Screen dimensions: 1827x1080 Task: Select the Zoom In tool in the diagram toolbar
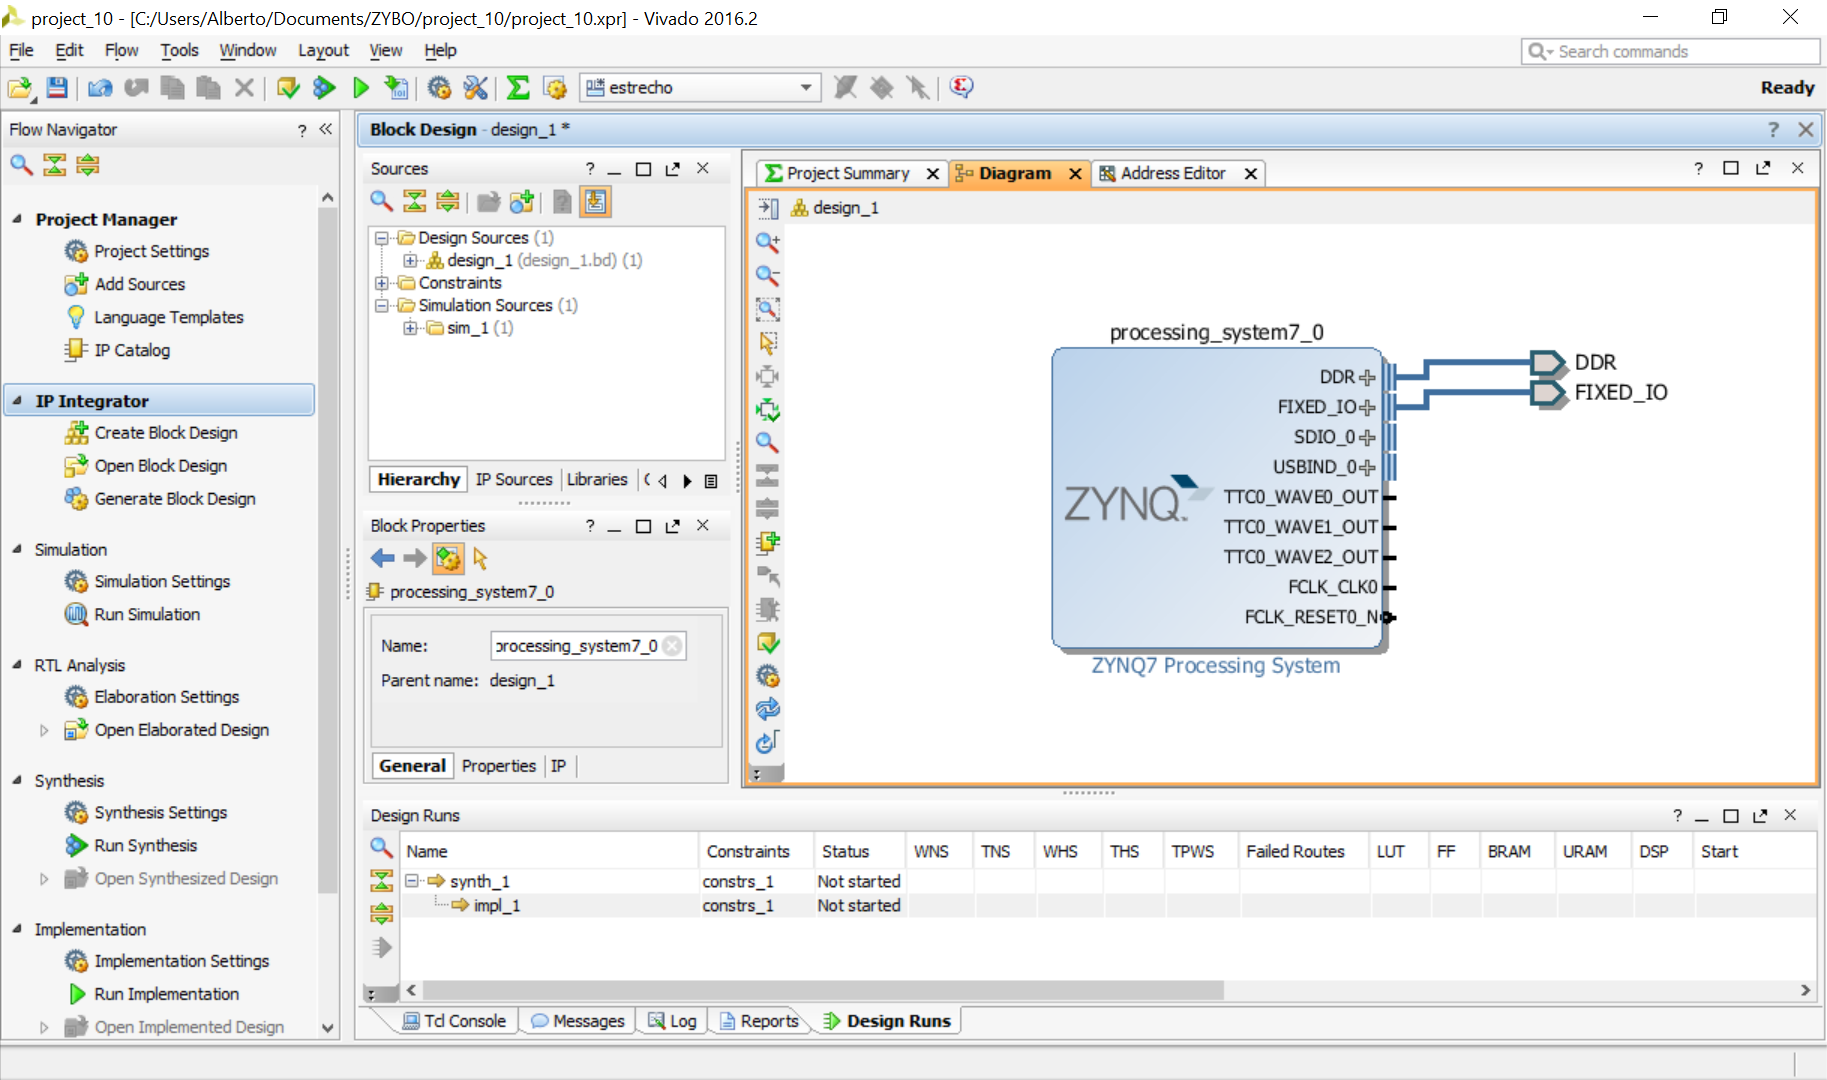coord(767,241)
